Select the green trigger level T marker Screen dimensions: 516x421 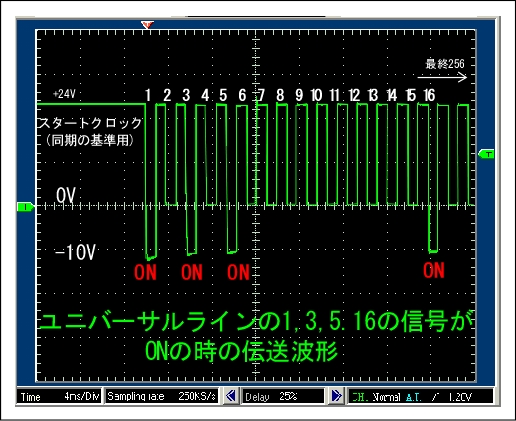click(486, 154)
